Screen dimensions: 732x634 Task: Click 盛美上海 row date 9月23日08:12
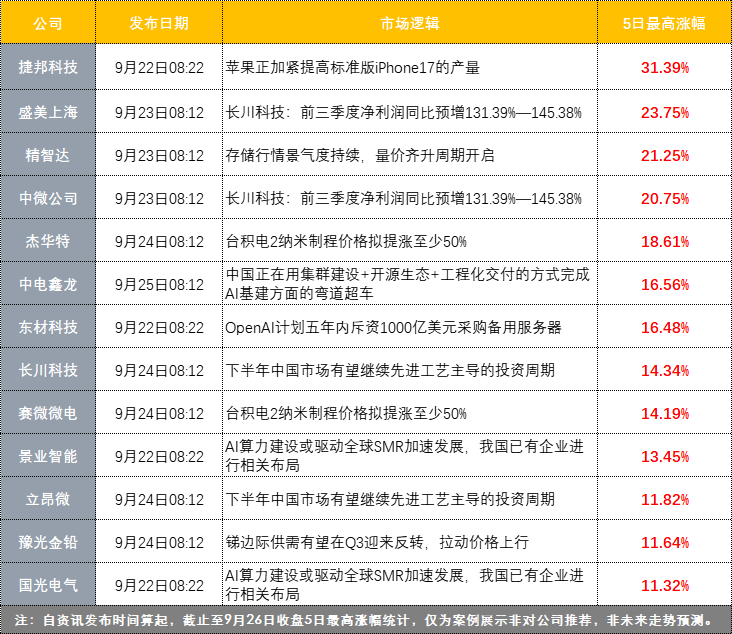159,113
